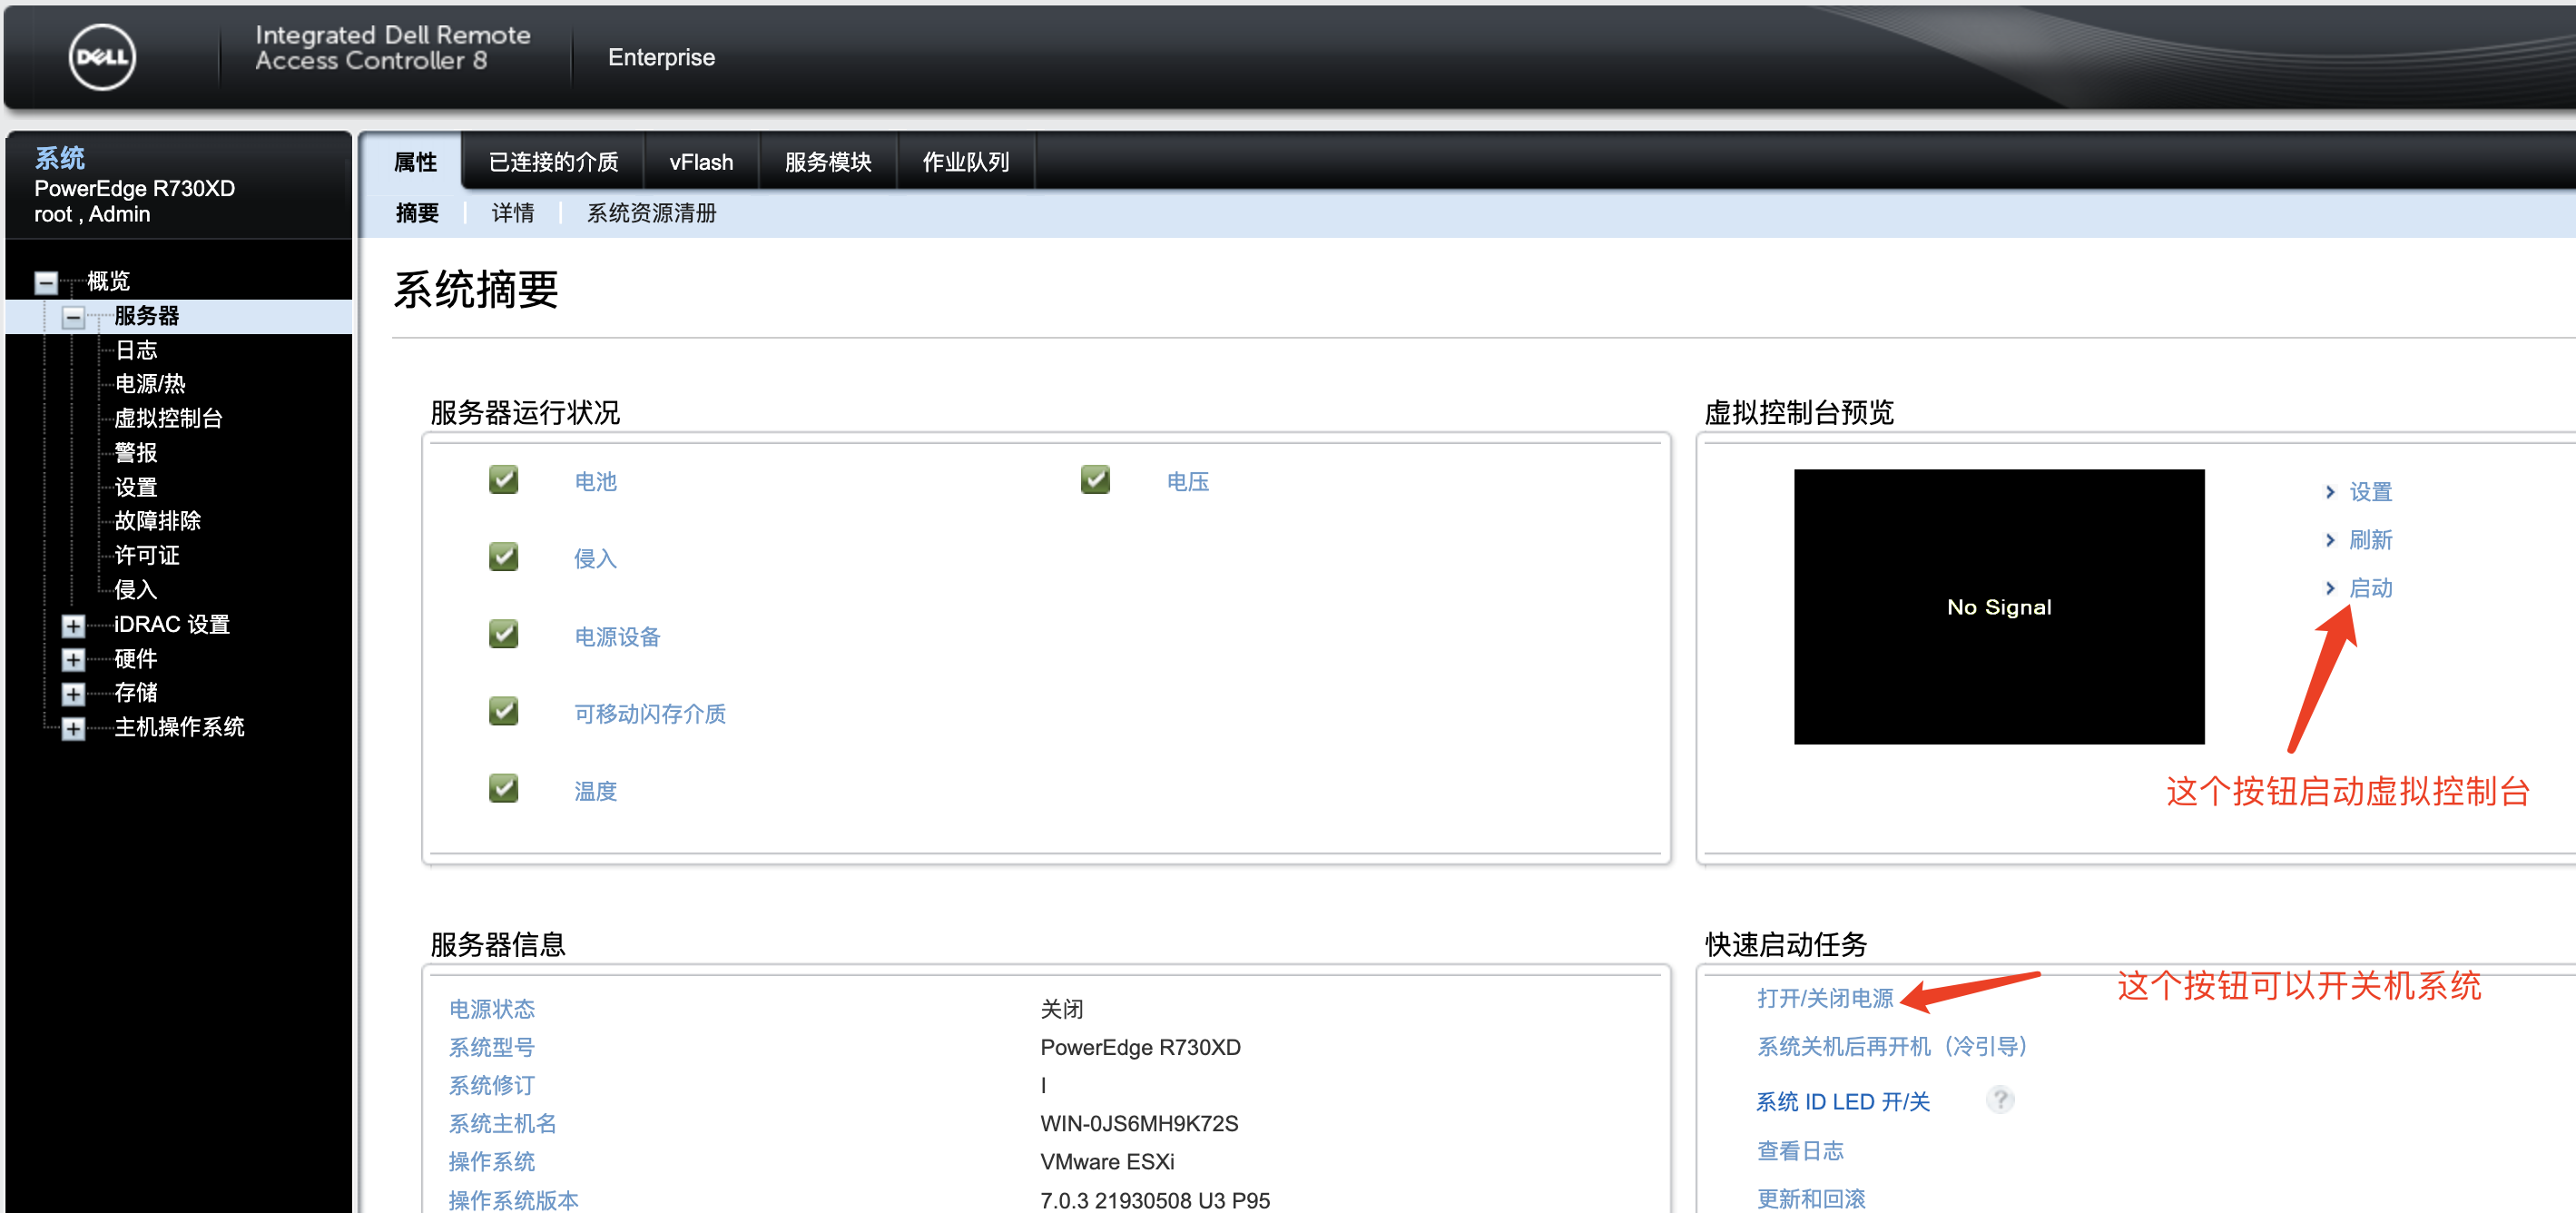Click the 查看日志 quick task

pos(1800,1151)
